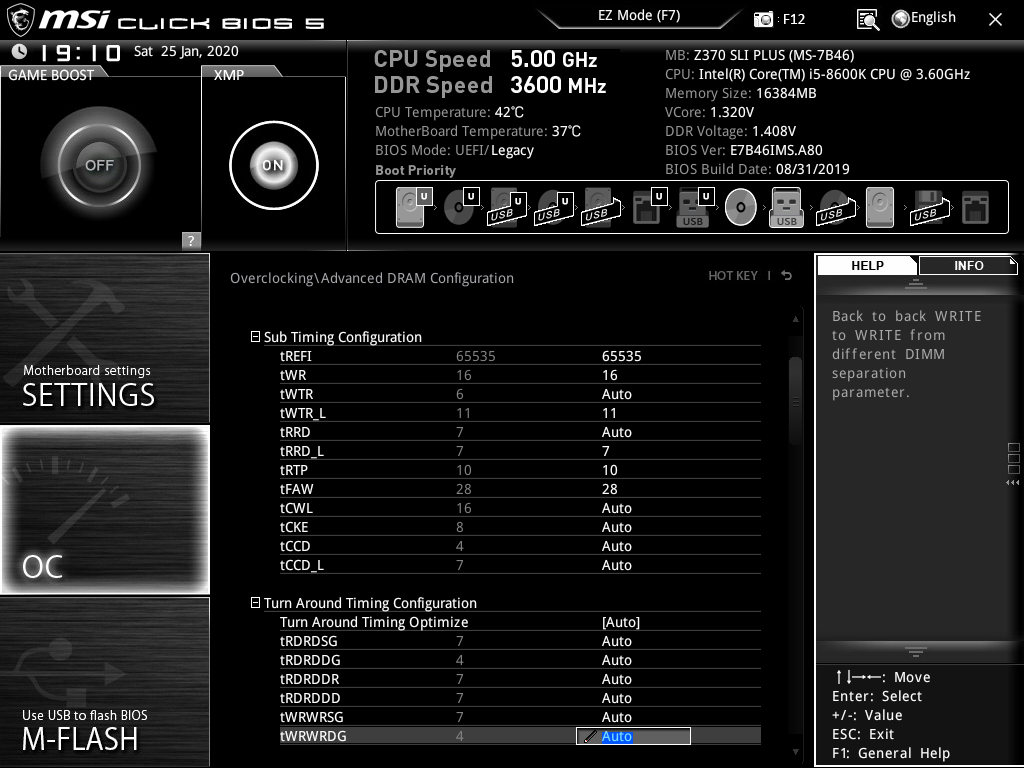Select the tREFI value field 65535
The width and height of the screenshot is (1024, 768).
621,356
